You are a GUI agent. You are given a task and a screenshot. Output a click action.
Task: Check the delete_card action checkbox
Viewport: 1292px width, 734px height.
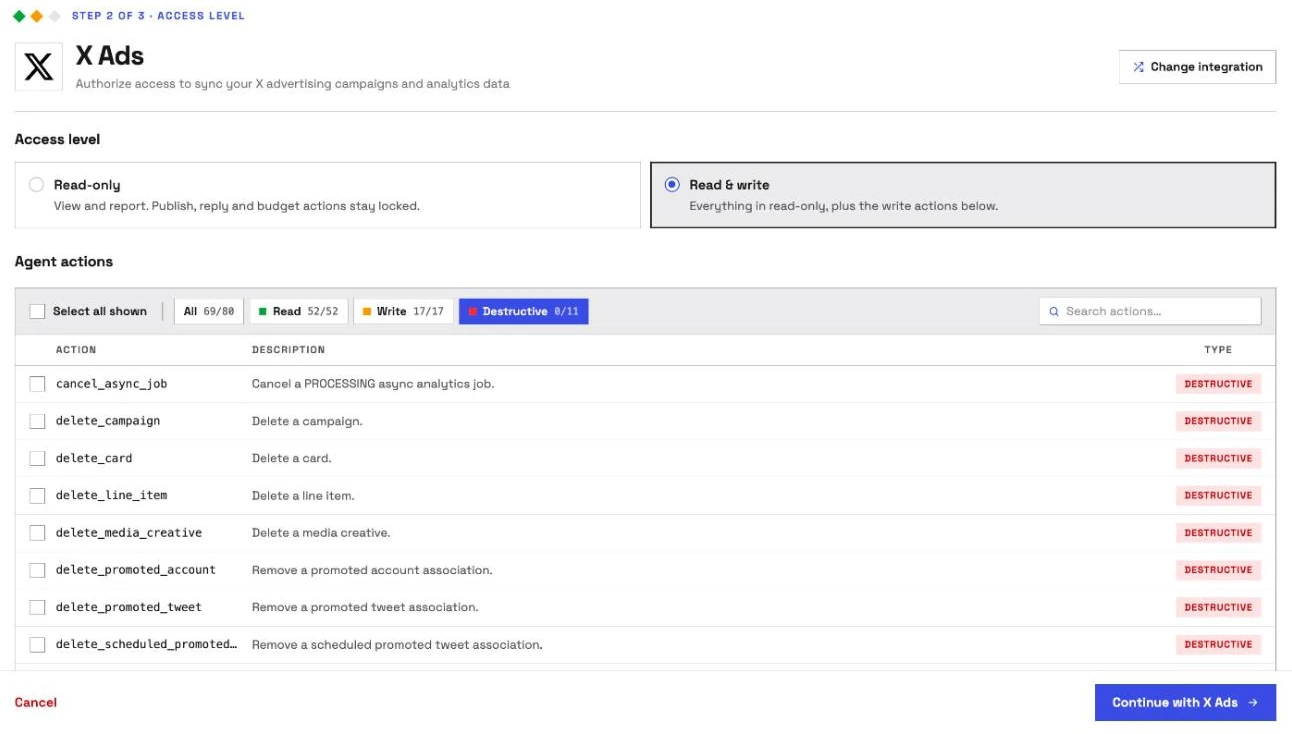tap(37, 458)
